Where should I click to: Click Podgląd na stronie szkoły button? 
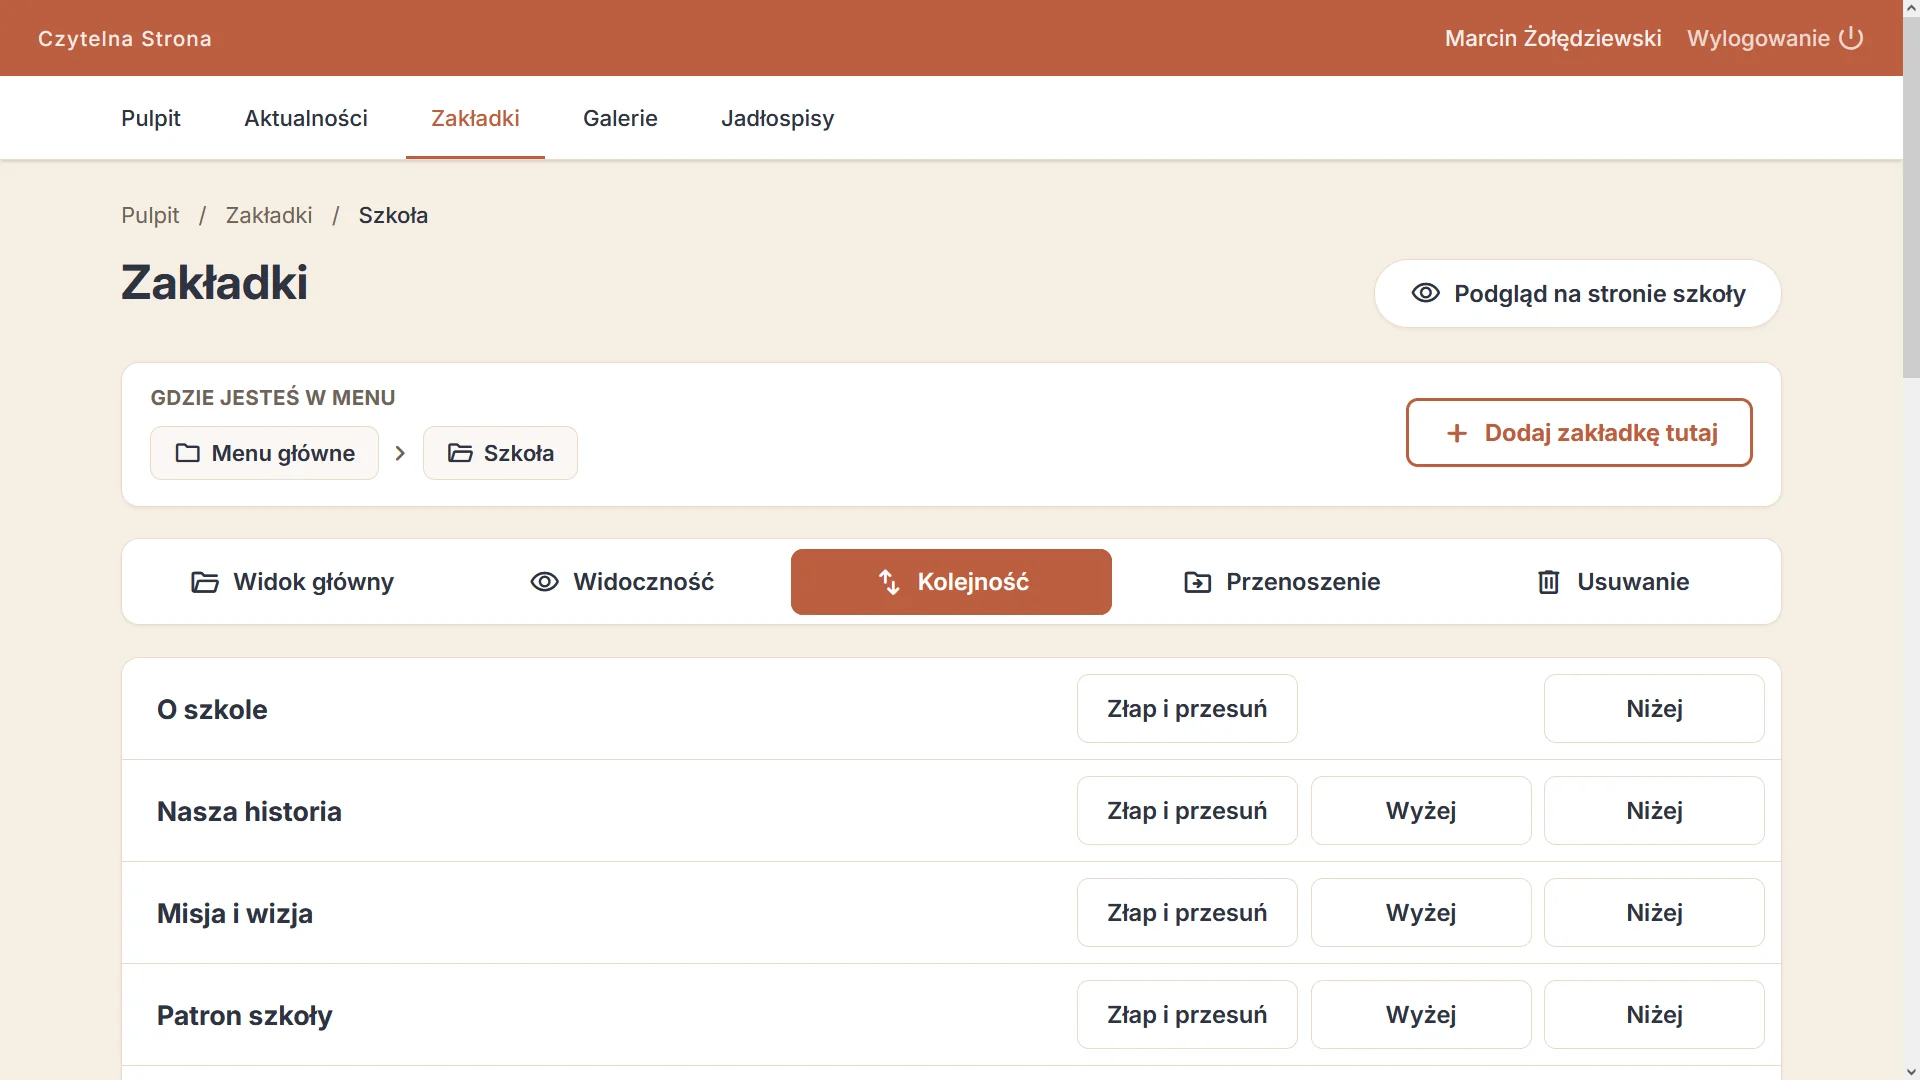click(x=1578, y=294)
